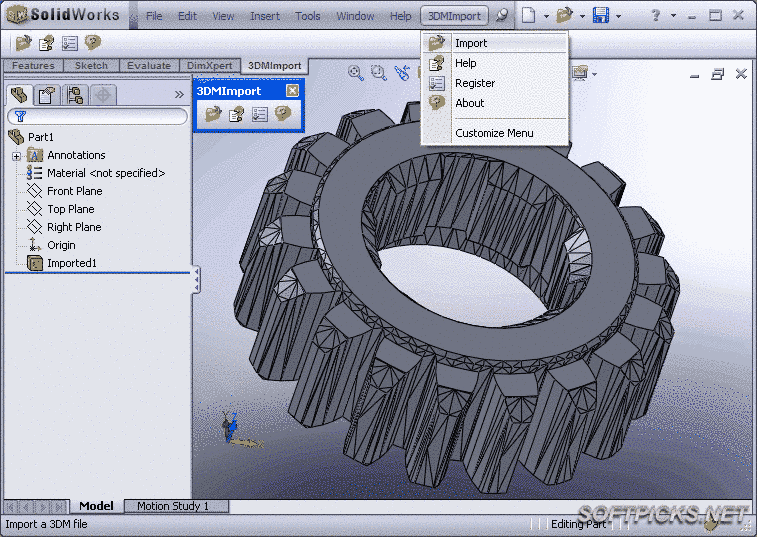Expand the dropdown arrow next to Save

(618, 17)
